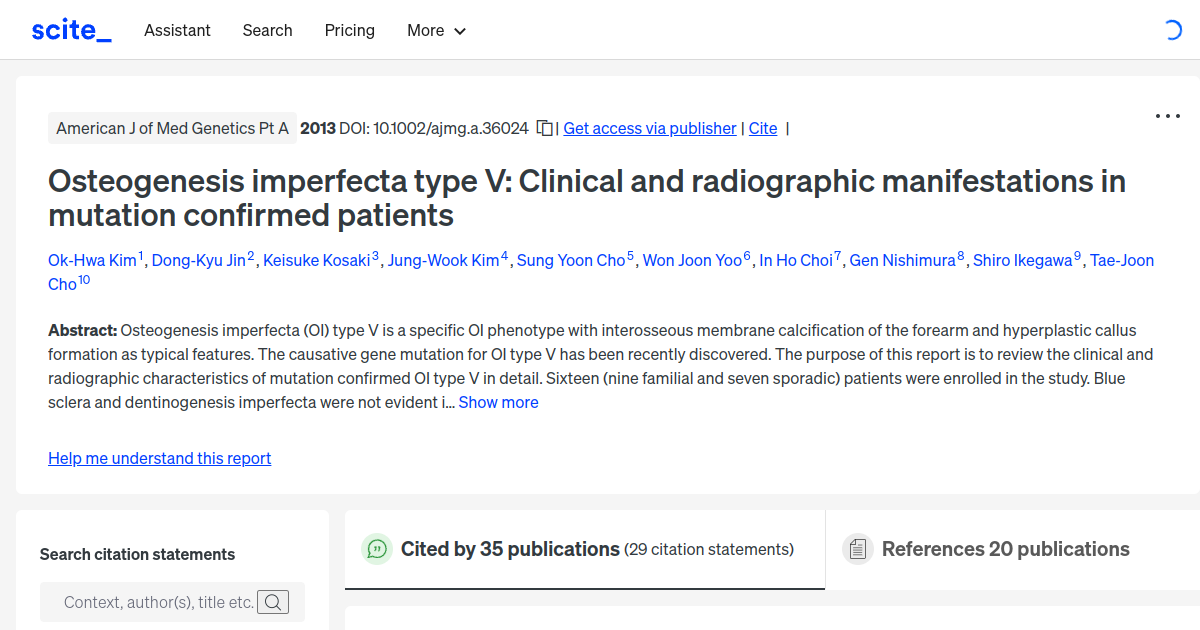1200x630 pixels.
Task: Open the Cite link
Action: 763,128
